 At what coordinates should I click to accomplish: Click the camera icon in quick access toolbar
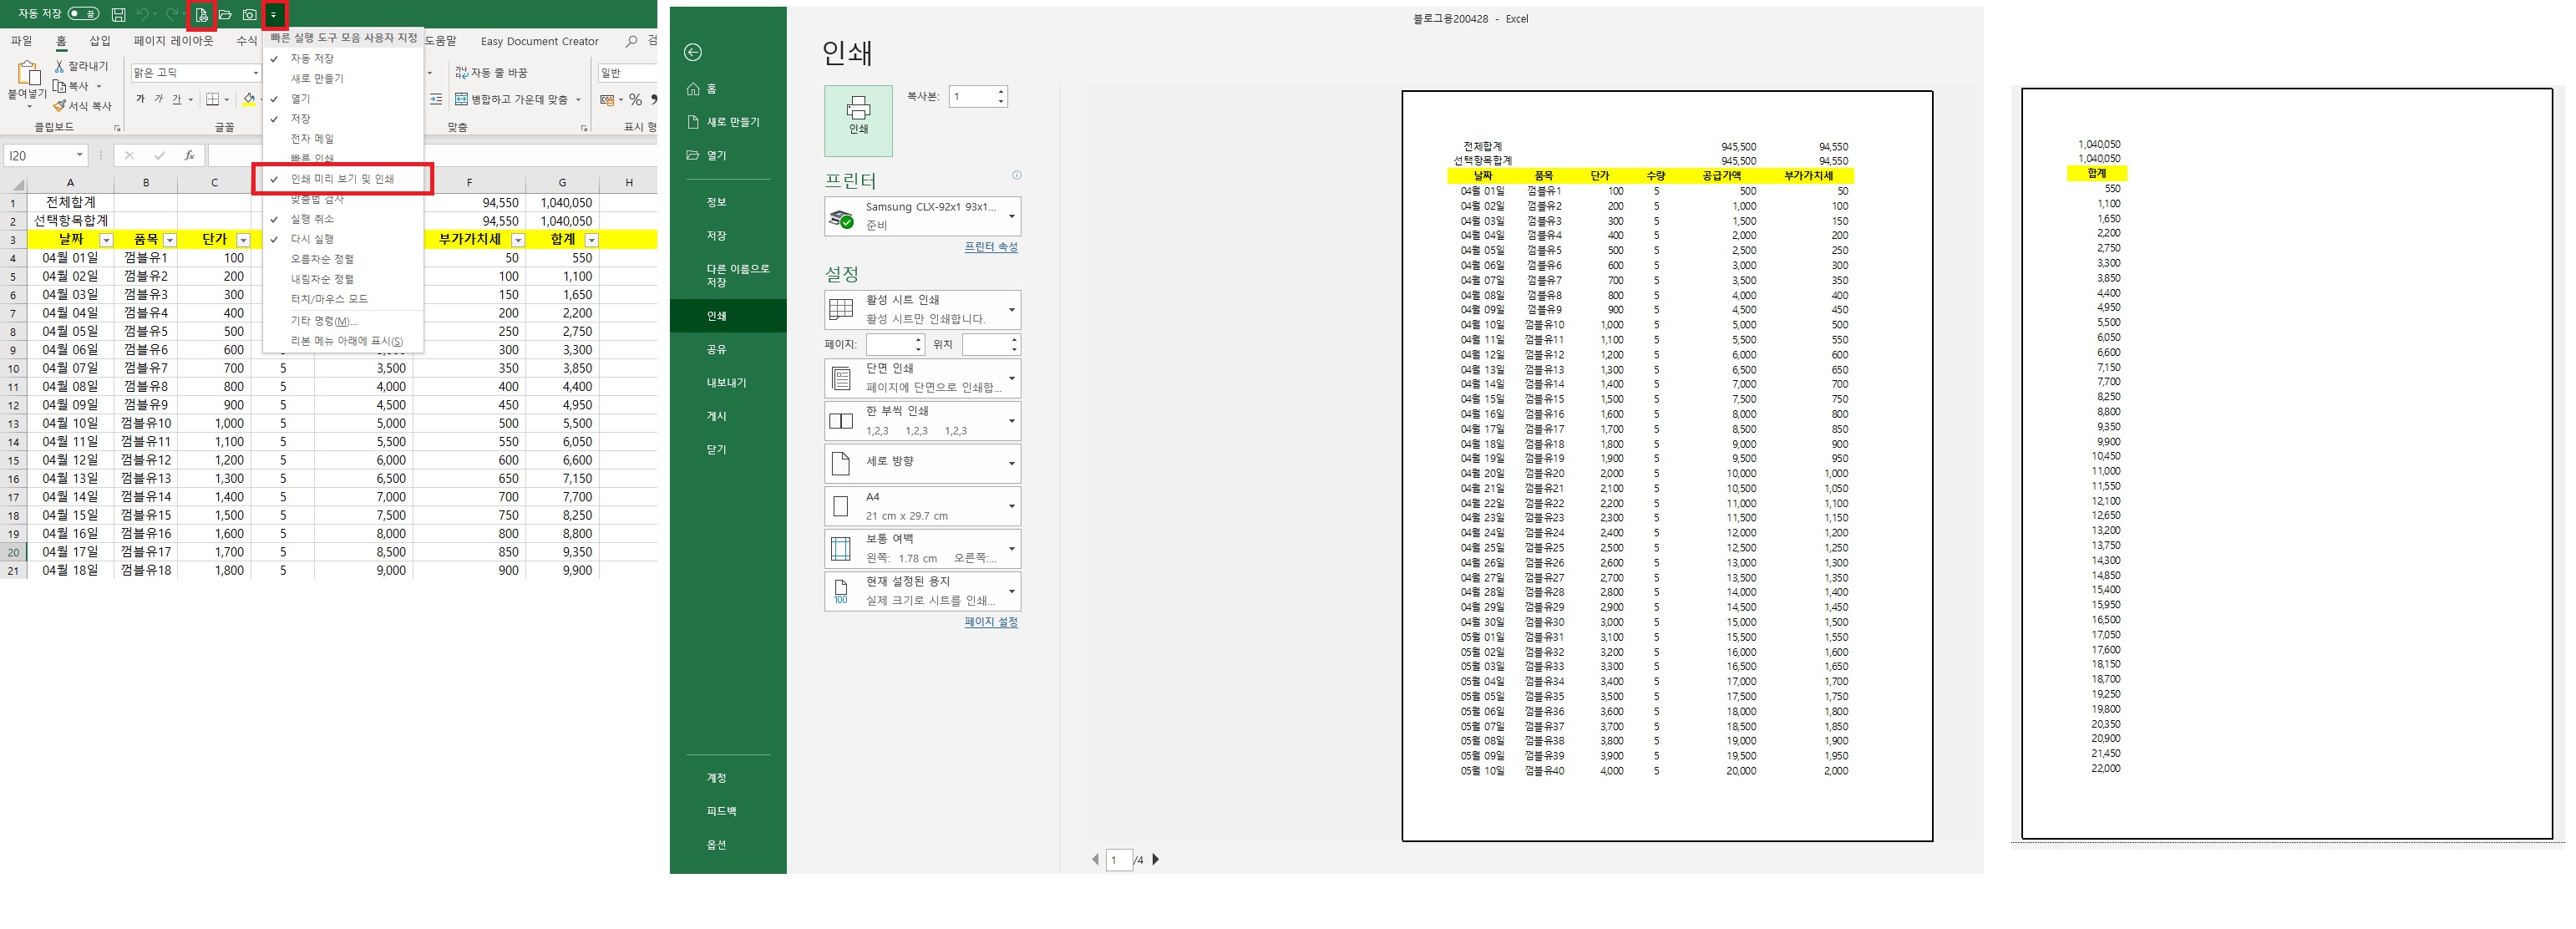249,15
